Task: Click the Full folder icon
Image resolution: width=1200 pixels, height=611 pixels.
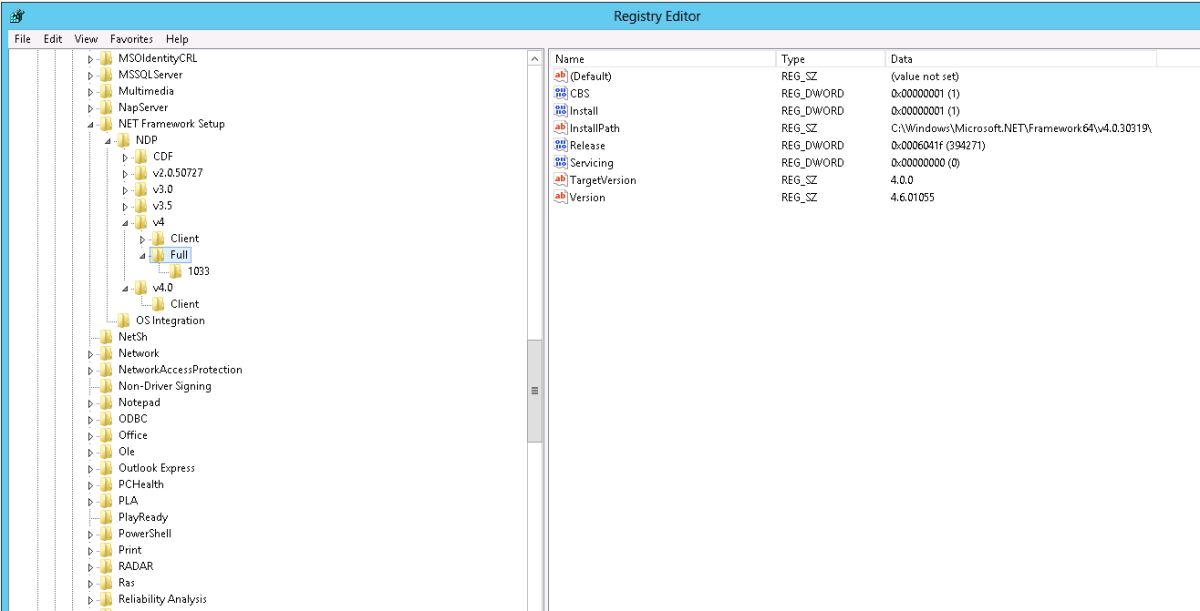Action: coord(158,255)
